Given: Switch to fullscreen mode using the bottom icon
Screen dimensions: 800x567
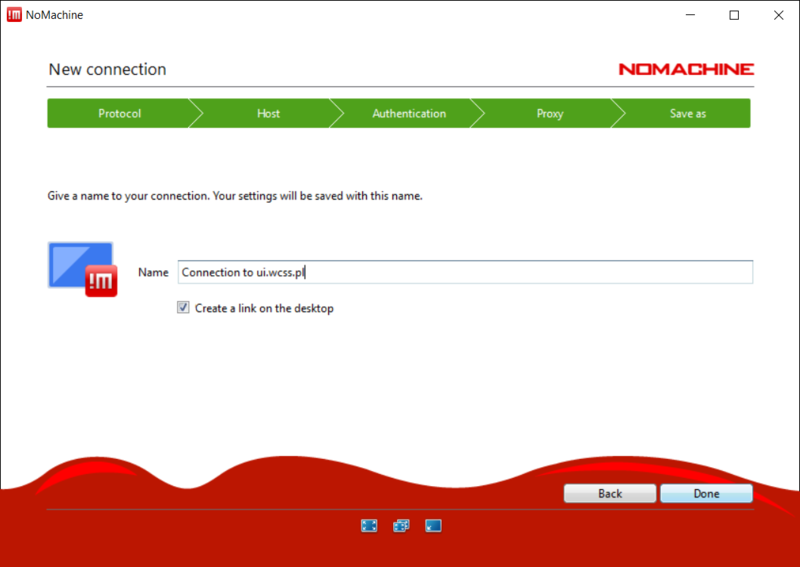Looking at the screenshot, I should (369, 525).
